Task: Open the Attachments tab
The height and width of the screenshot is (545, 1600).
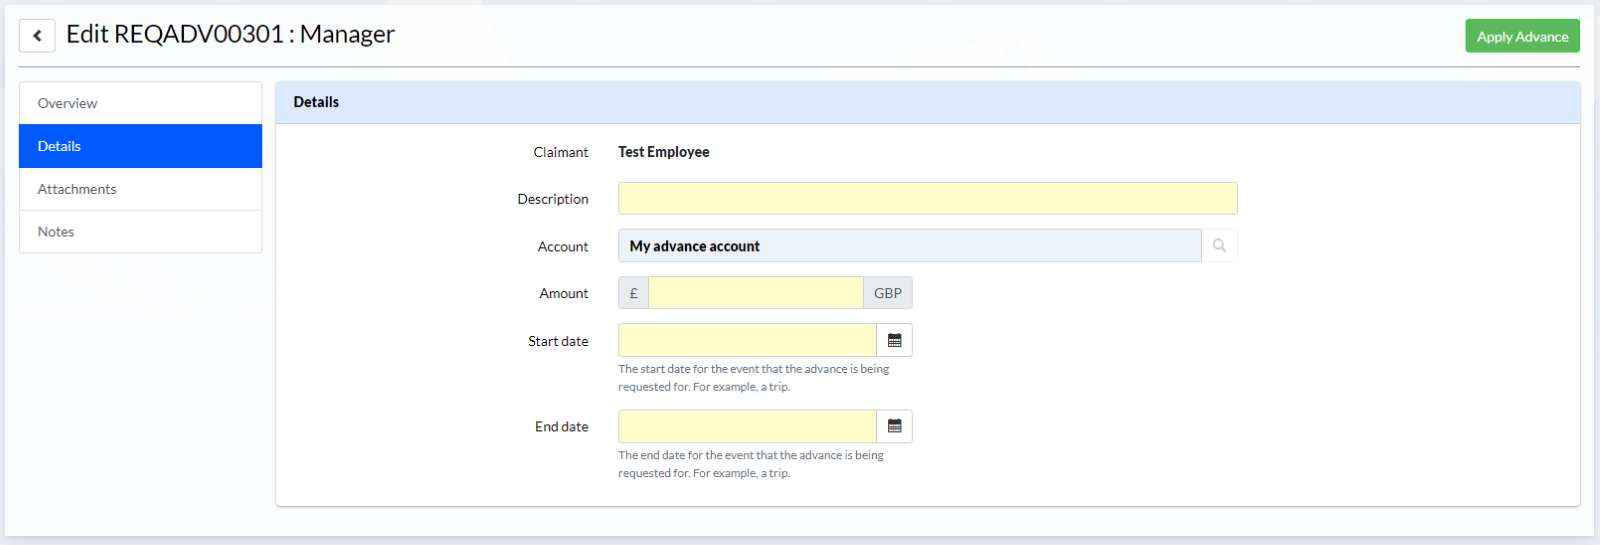Action: point(140,189)
